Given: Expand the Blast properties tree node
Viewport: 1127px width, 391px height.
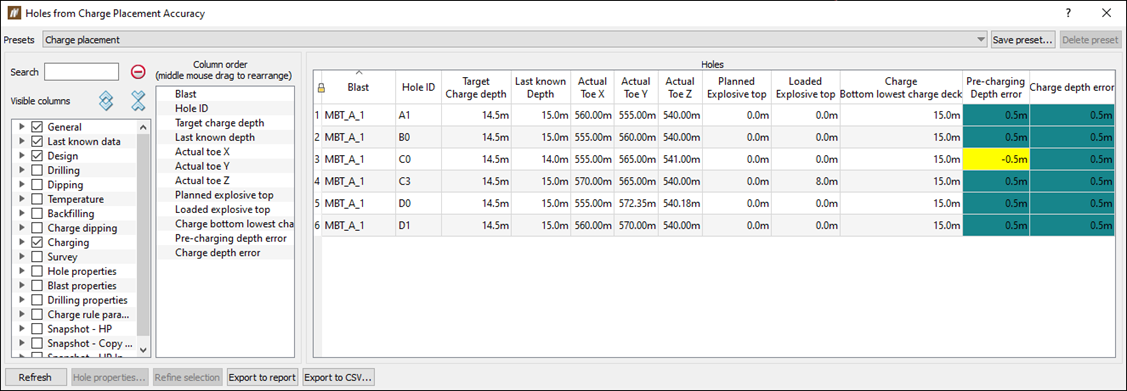Looking at the screenshot, I should point(22,285).
